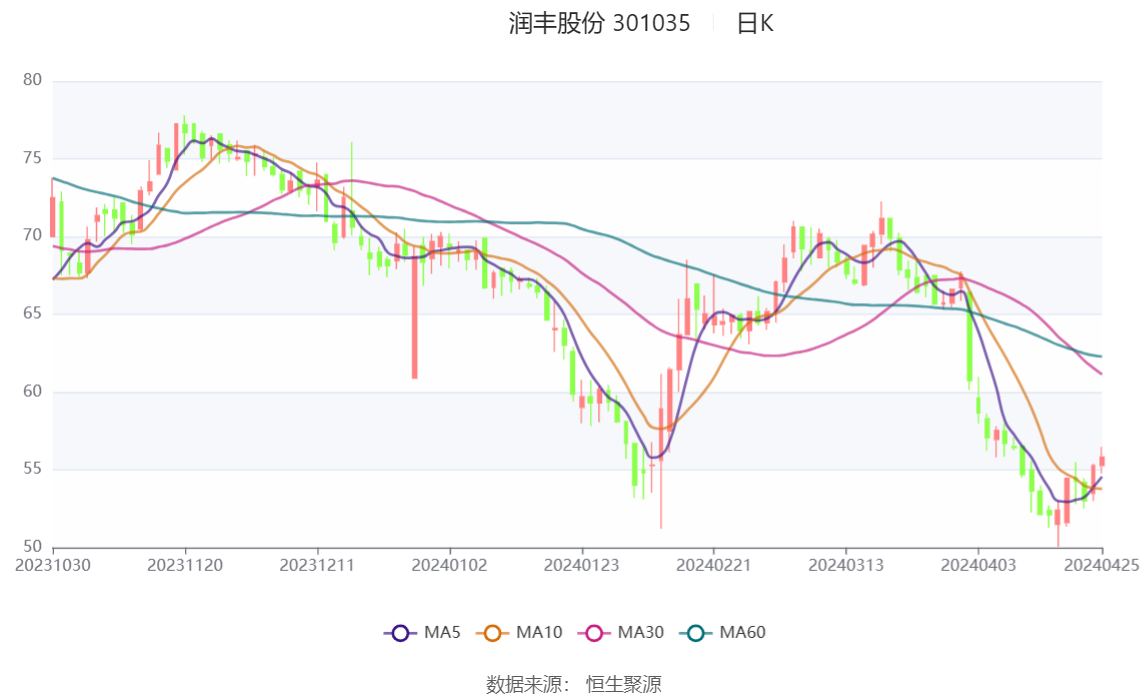Select the 20231120 date tick label
Screen dimensions: 1148x699
tap(185, 565)
